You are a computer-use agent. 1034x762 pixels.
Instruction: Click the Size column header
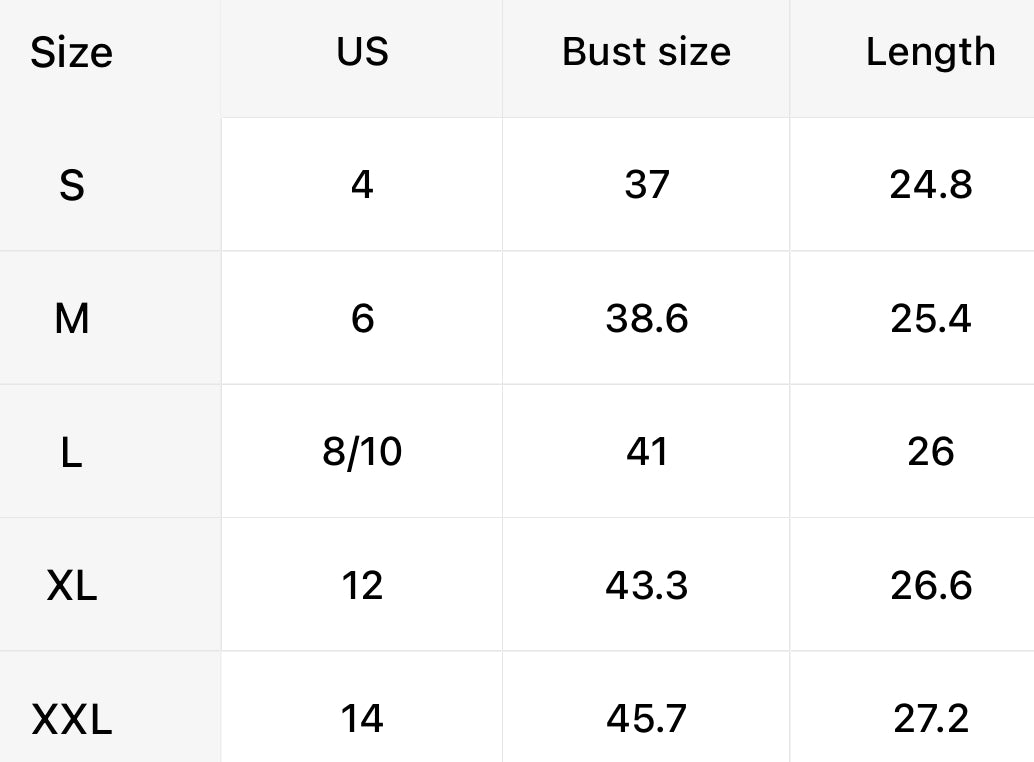(x=71, y=53)
